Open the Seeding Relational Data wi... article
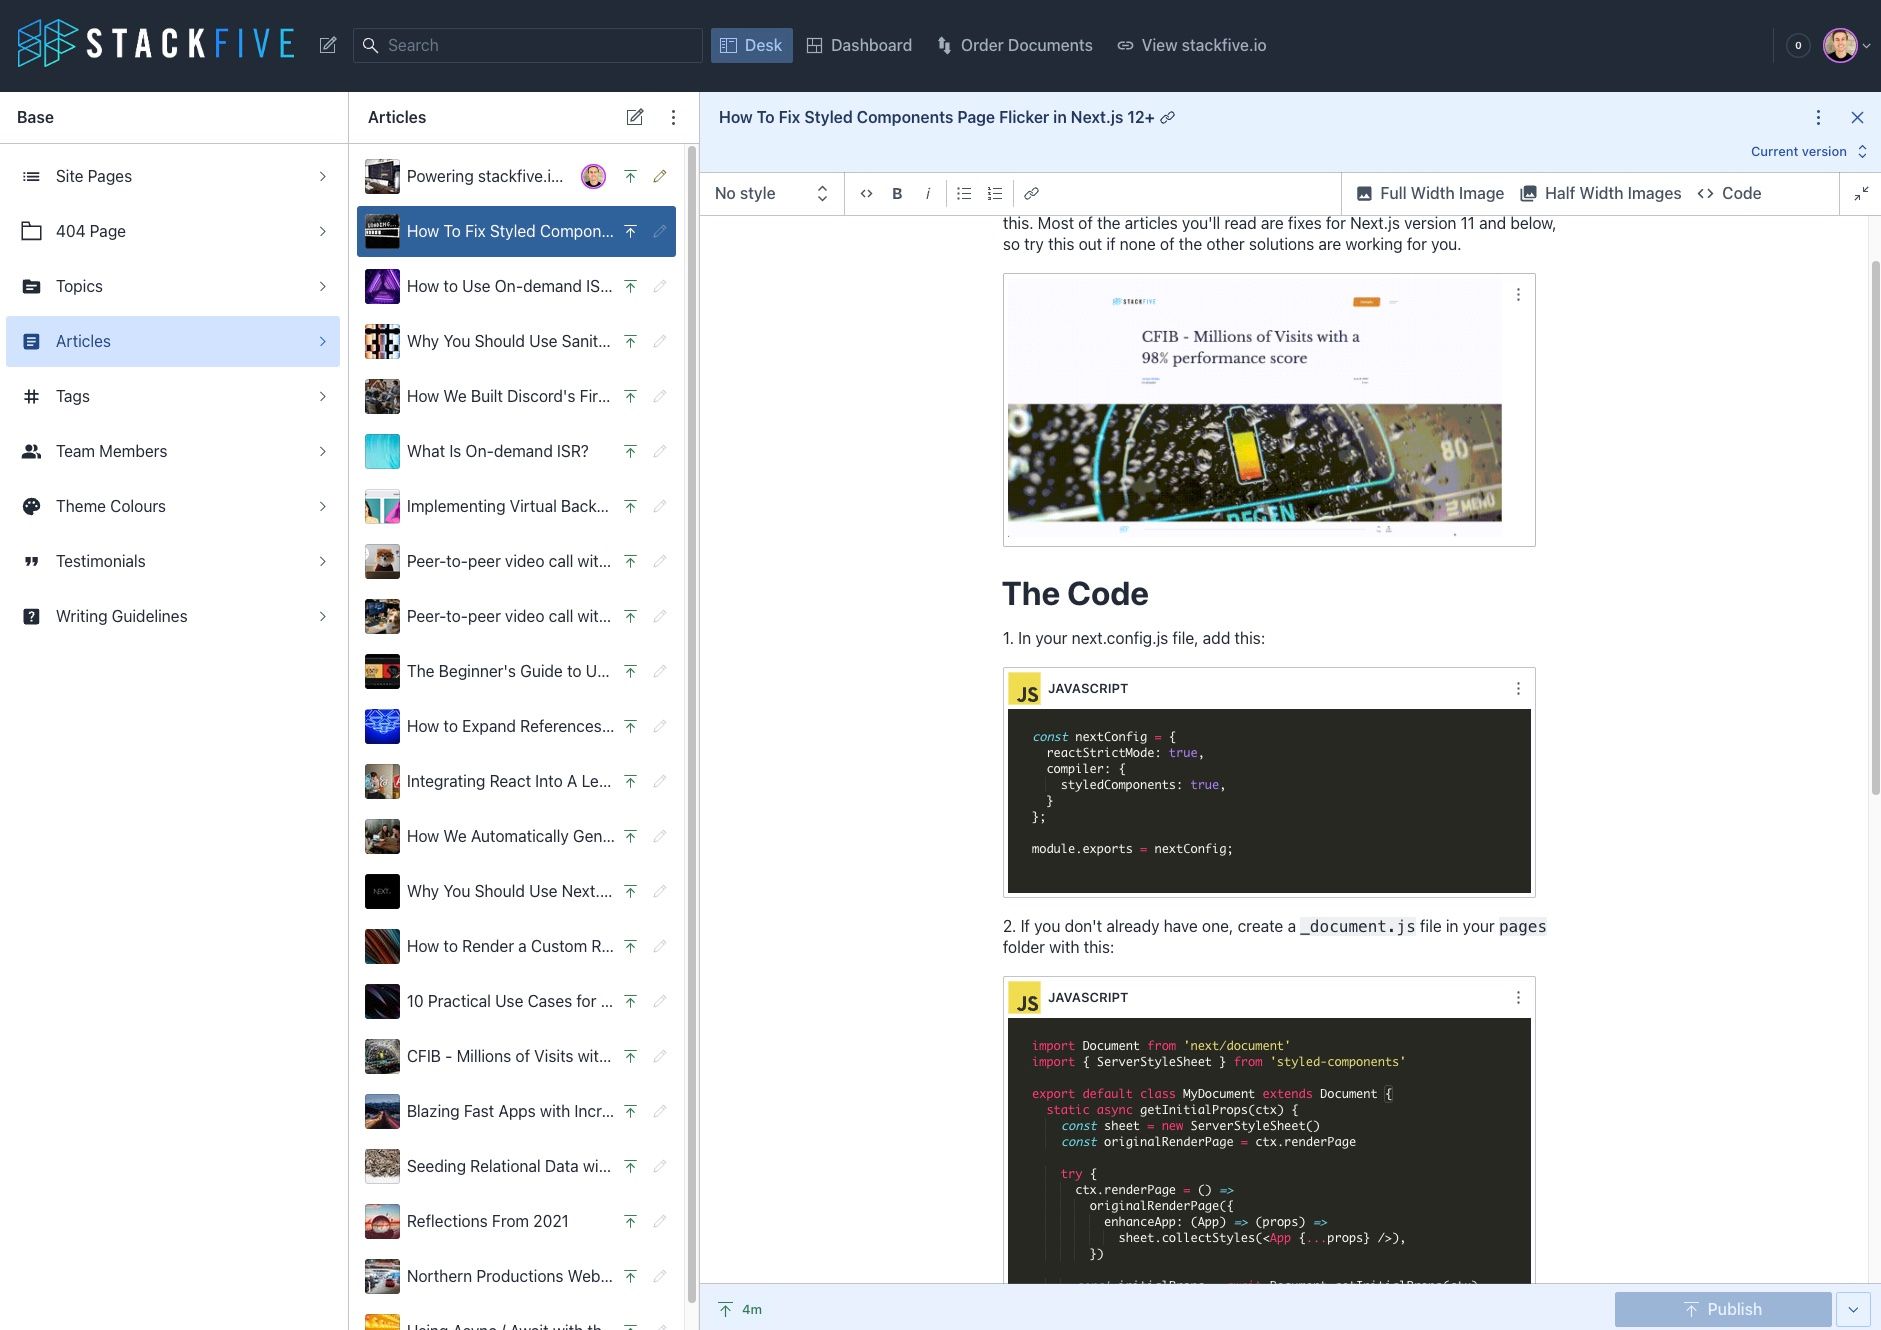Screen dimensions: 1881x1330 (x=516, y=1166)
